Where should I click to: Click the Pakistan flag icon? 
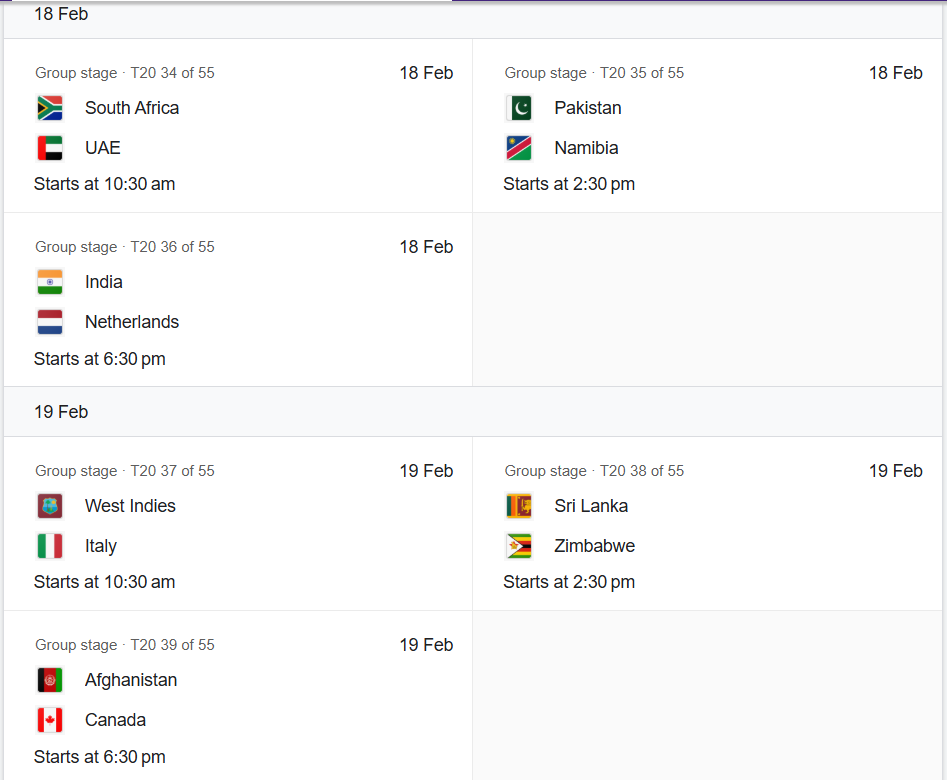[519, 108]
